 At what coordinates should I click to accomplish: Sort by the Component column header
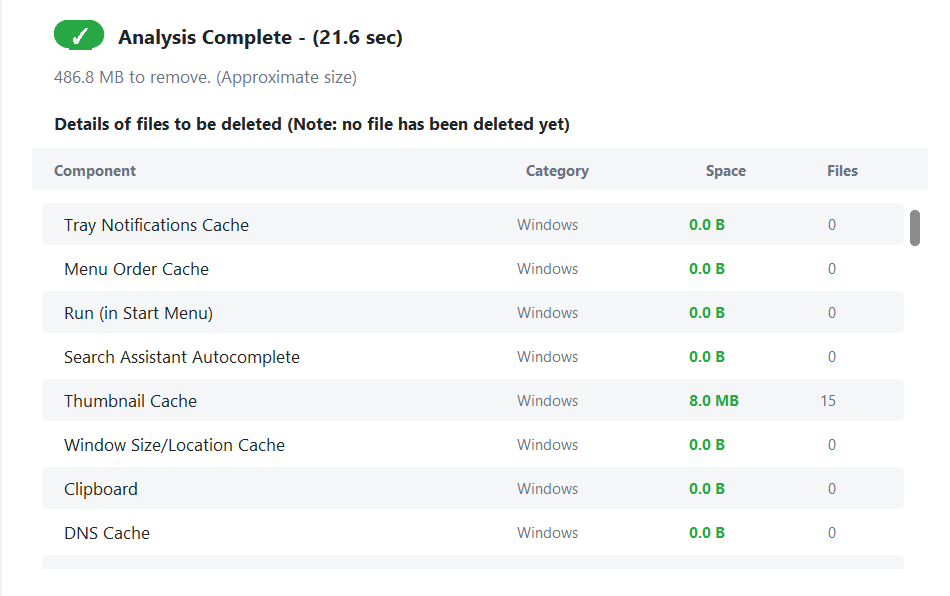[x=95, y=171]
